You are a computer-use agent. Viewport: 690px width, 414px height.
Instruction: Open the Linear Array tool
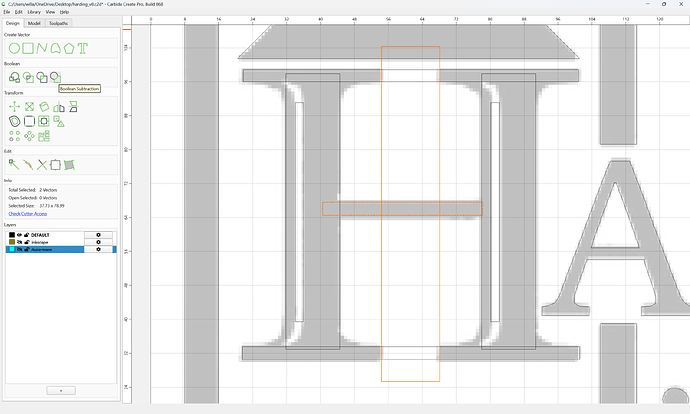click(14, 136)
